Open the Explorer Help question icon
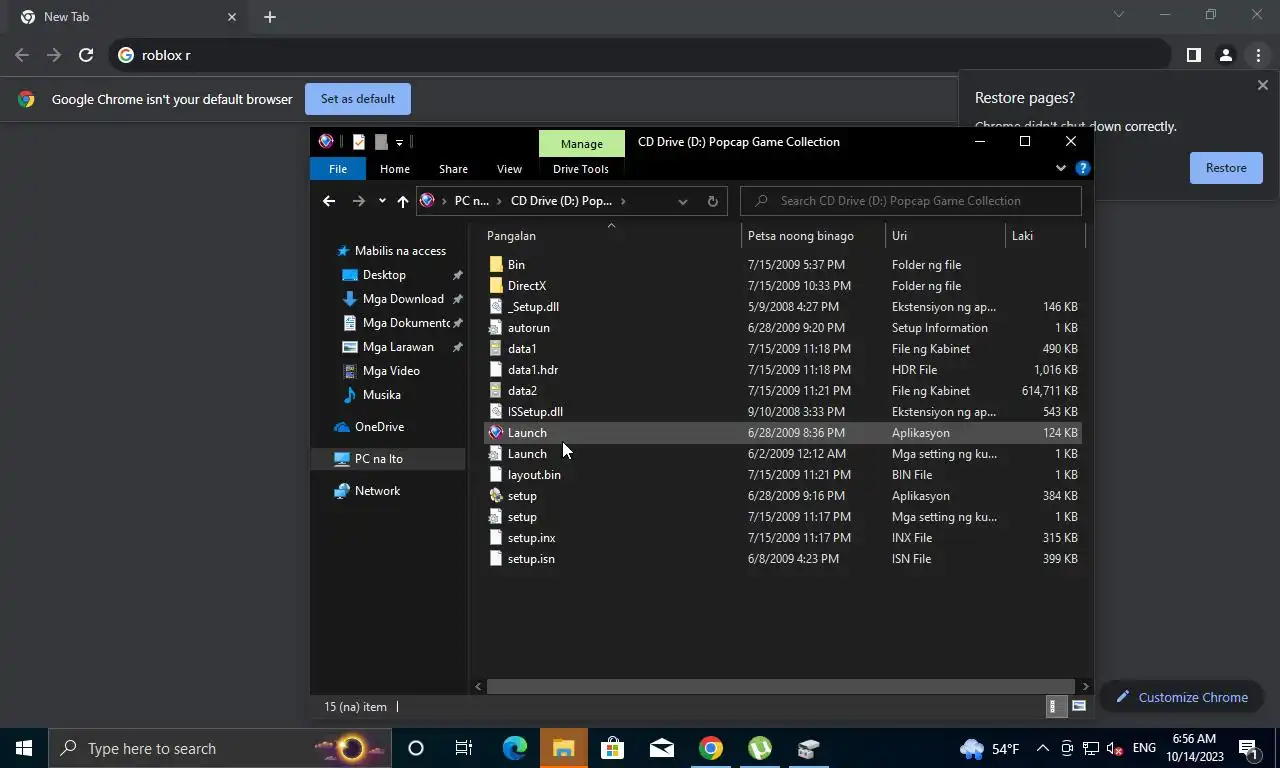This screenshot has height=768, width=1280. tap(1082, 169)
